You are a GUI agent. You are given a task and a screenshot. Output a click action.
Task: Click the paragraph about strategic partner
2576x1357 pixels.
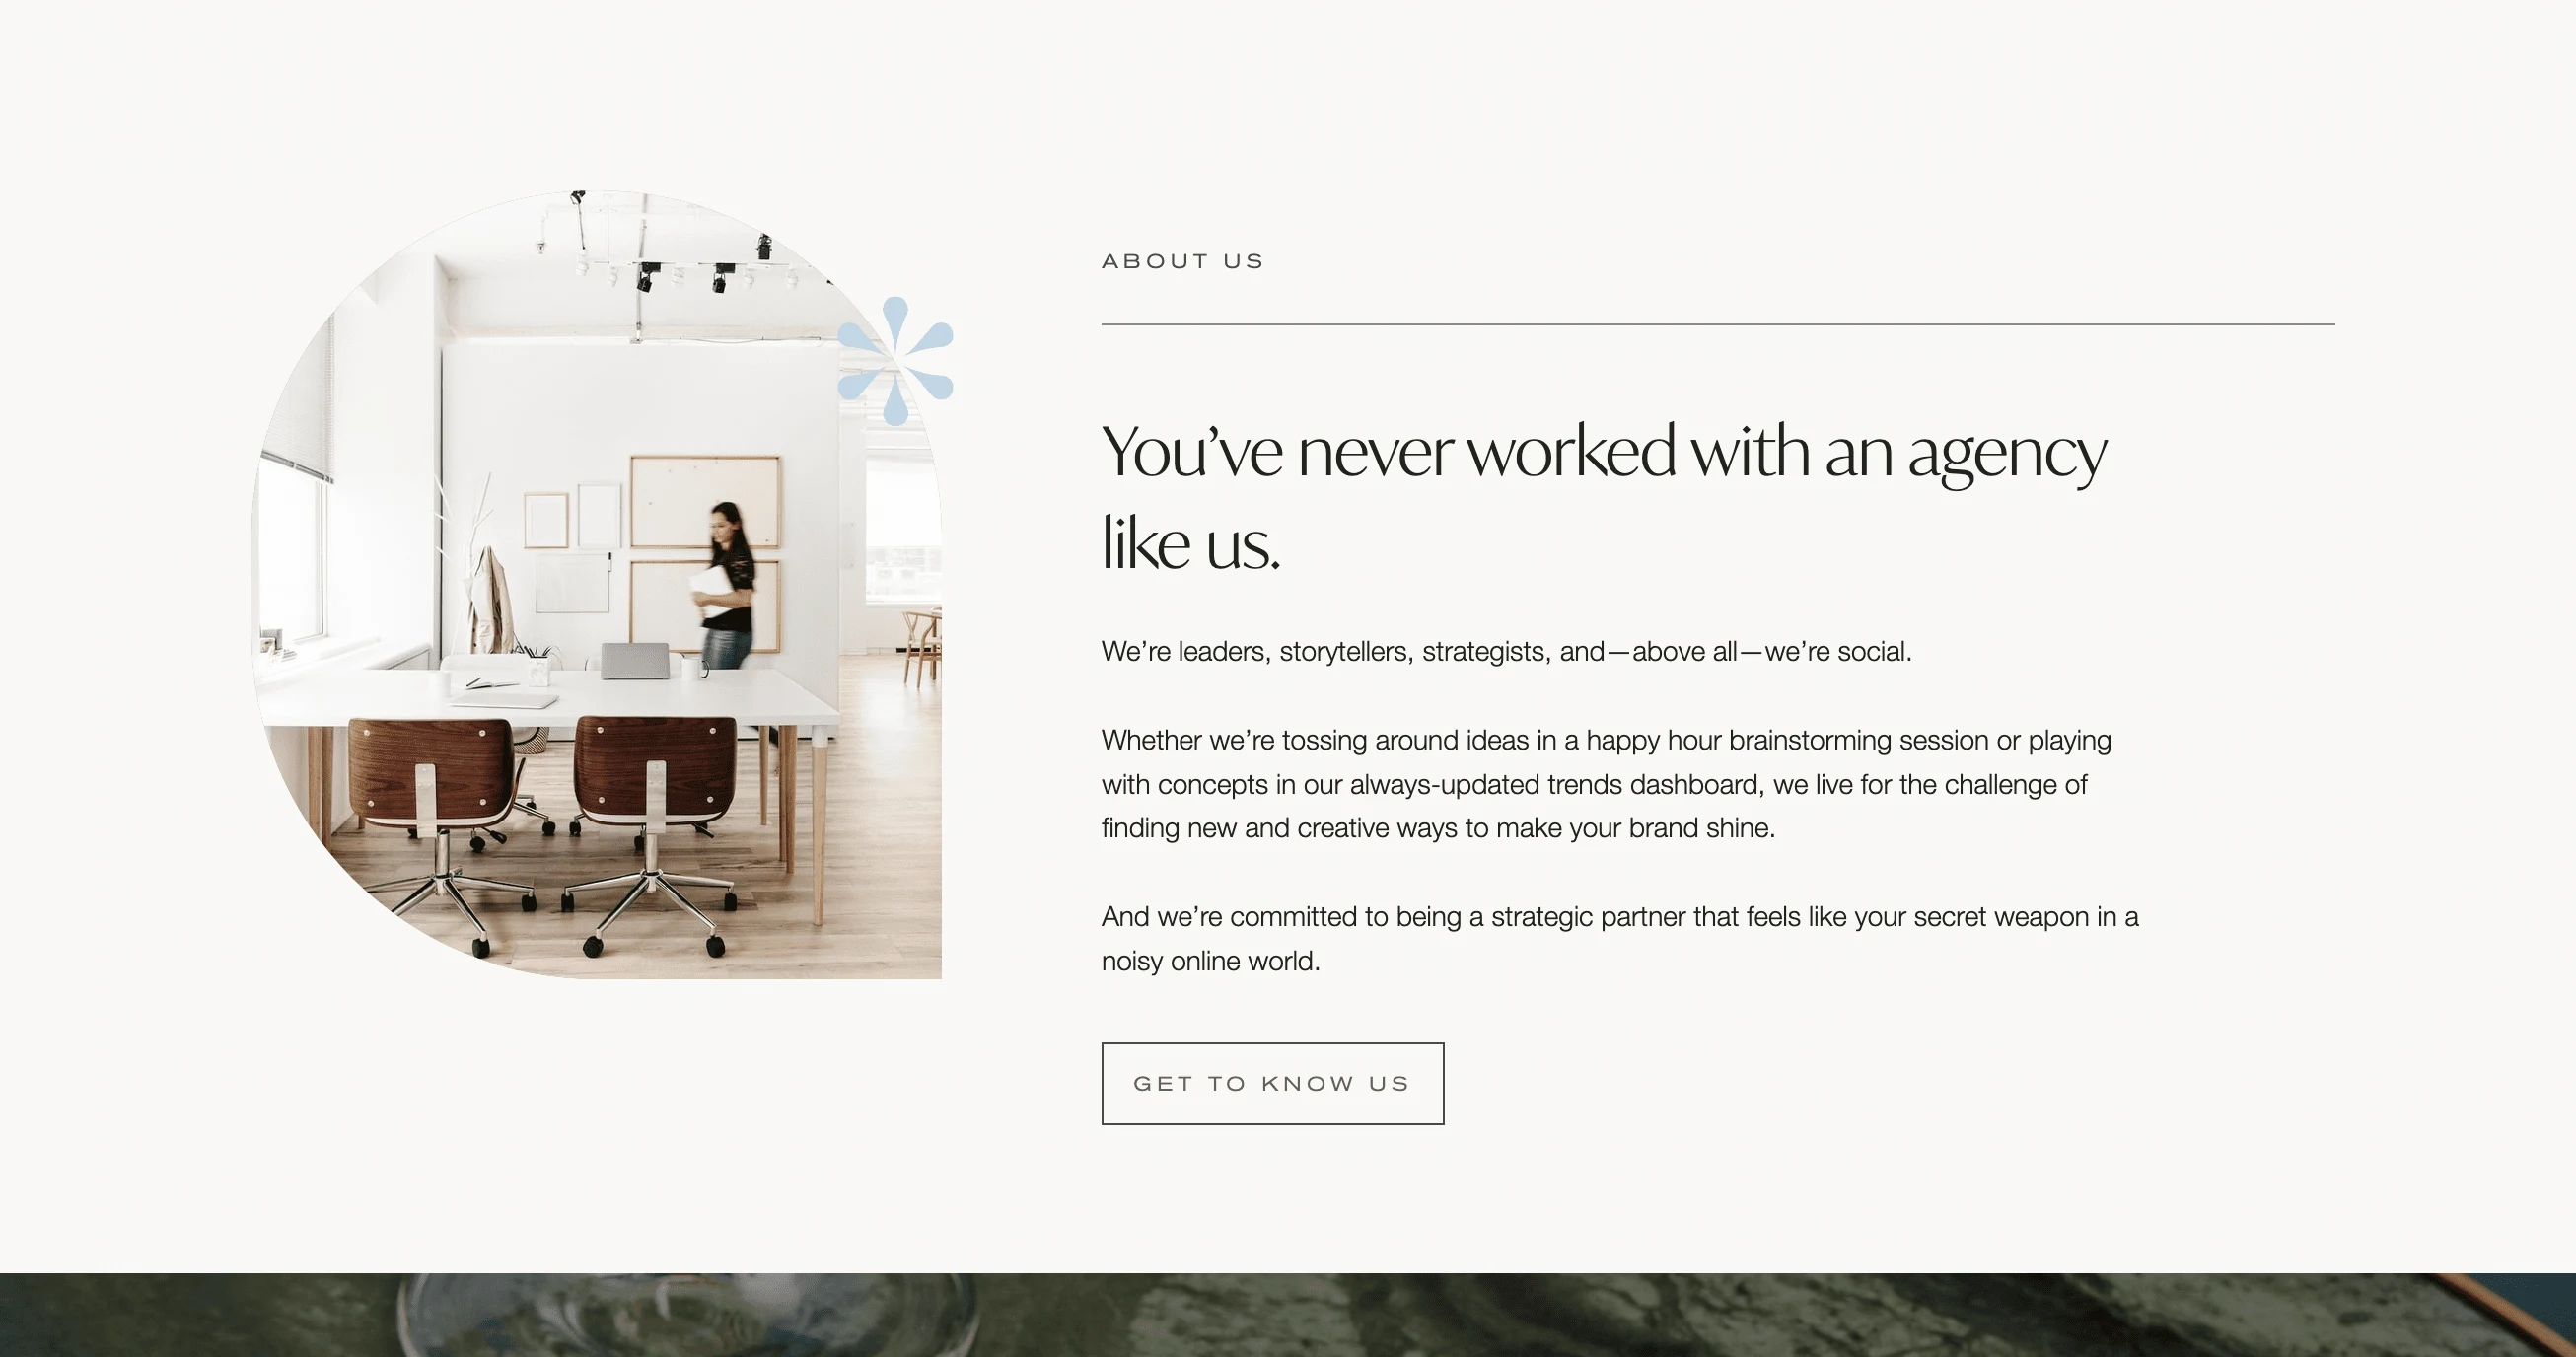(x=1620, y=938)
